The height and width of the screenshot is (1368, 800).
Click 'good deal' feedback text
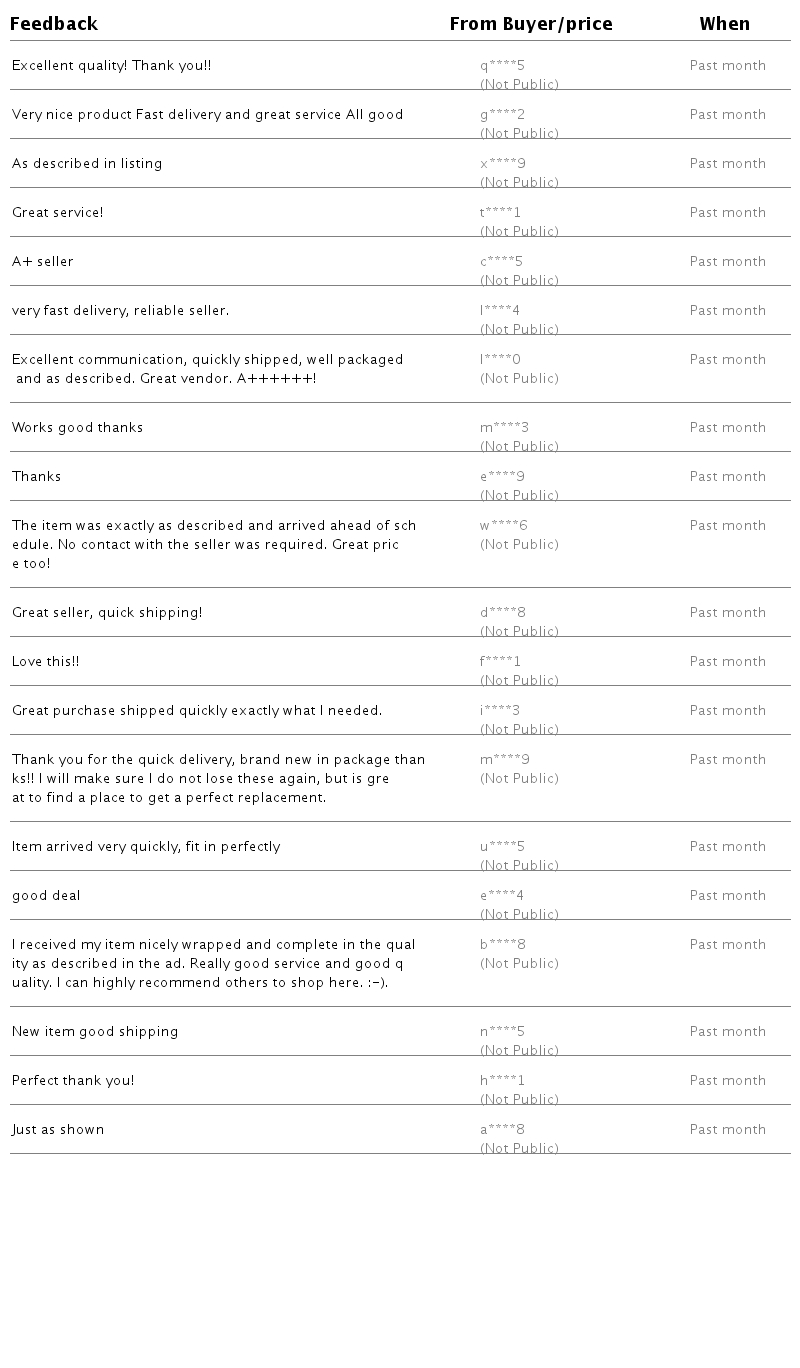click(x=46, y=896)
